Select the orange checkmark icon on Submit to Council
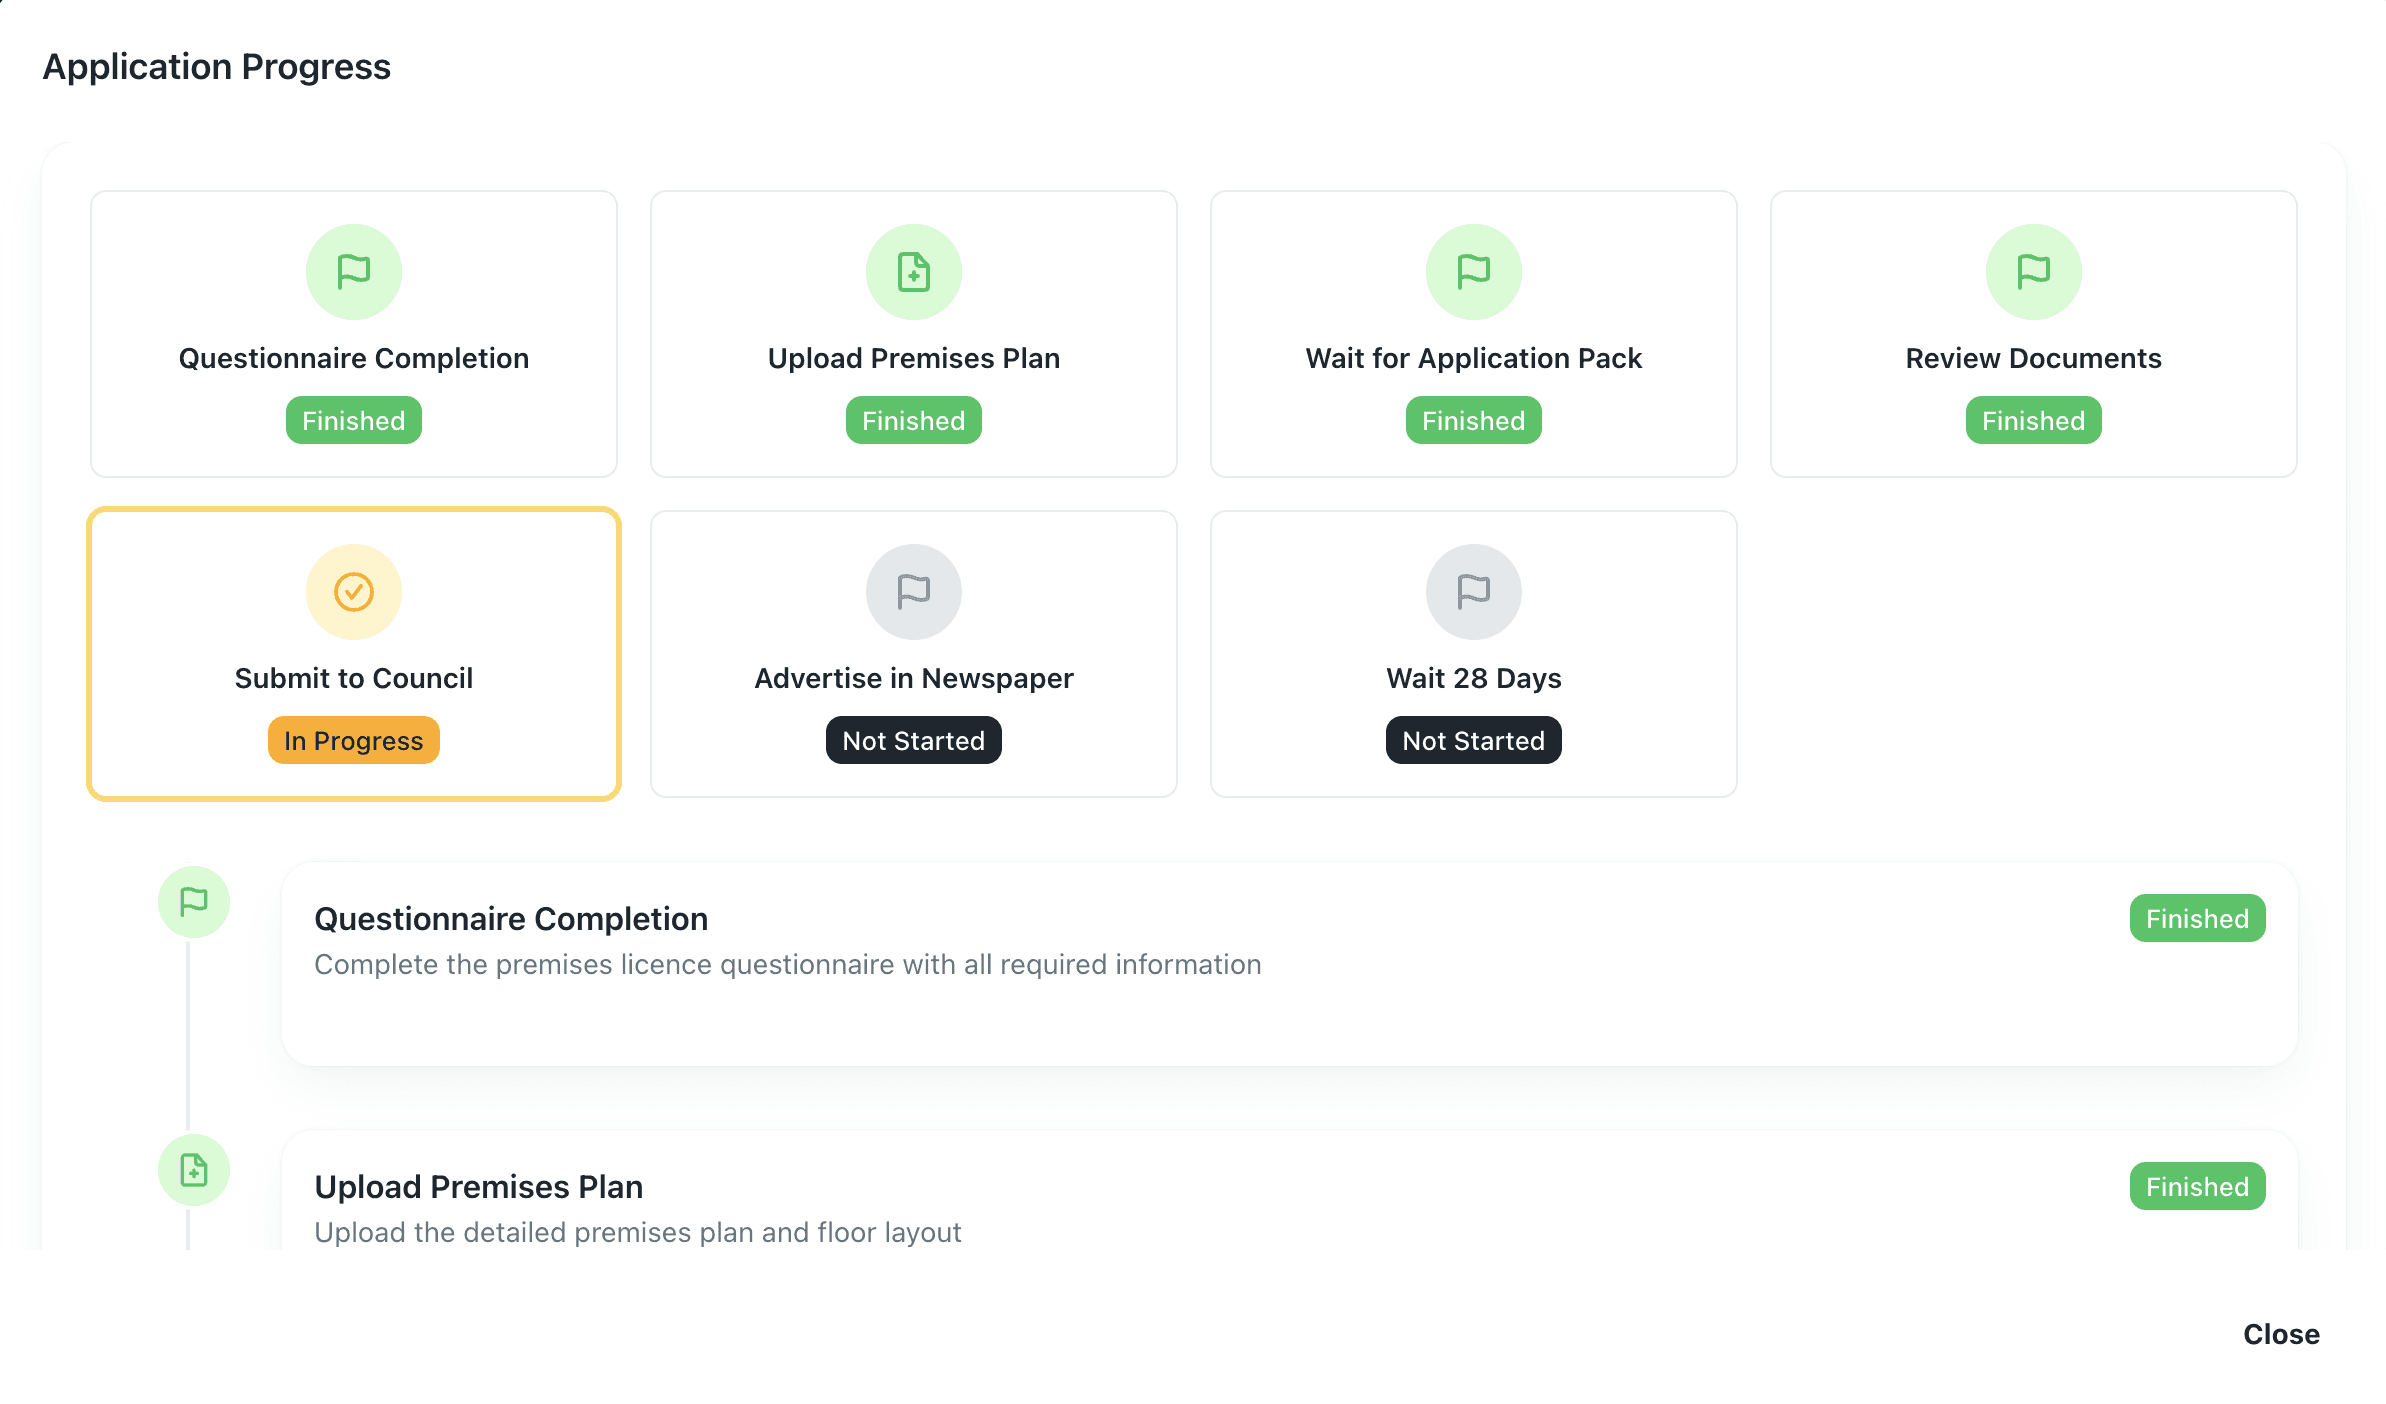 352,591
